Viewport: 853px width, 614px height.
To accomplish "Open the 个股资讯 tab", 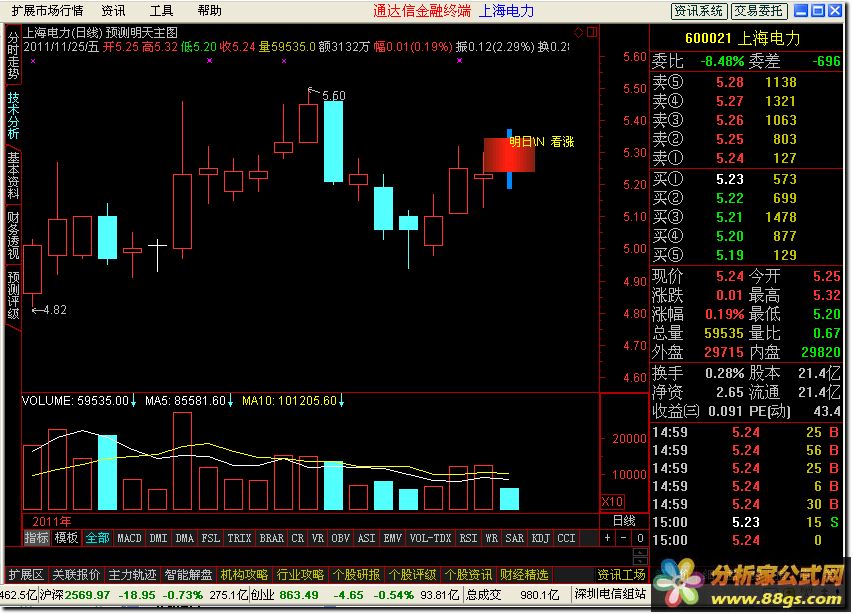I will tap(468, 574).
